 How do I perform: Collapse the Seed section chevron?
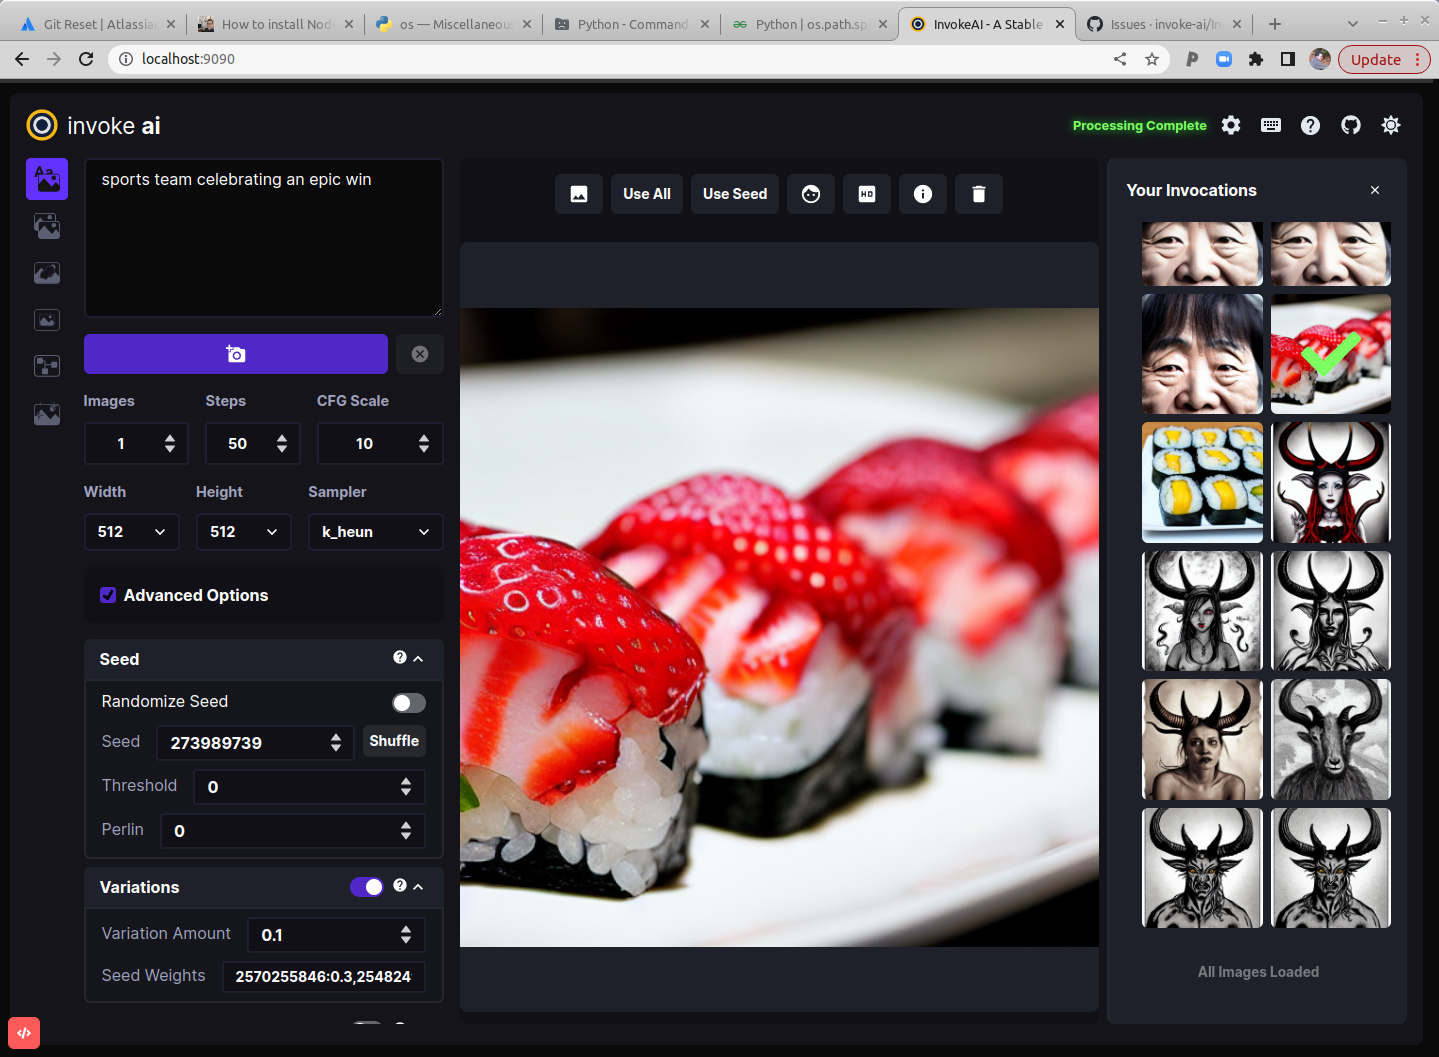(418, 659)
